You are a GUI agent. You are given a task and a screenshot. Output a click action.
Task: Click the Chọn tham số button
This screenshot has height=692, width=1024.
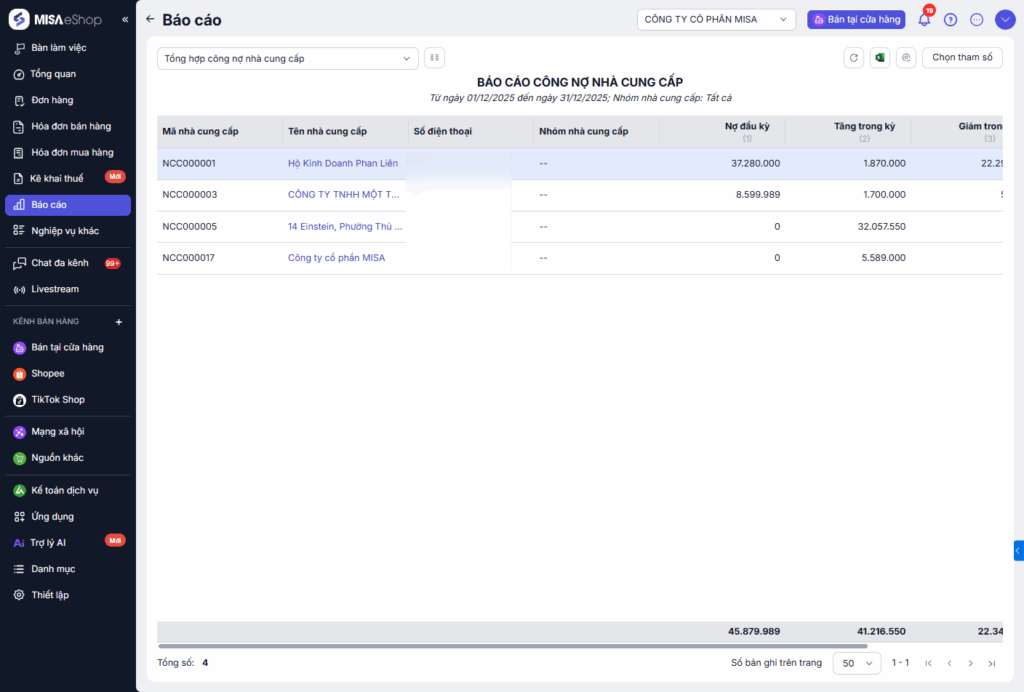[961, 58]
